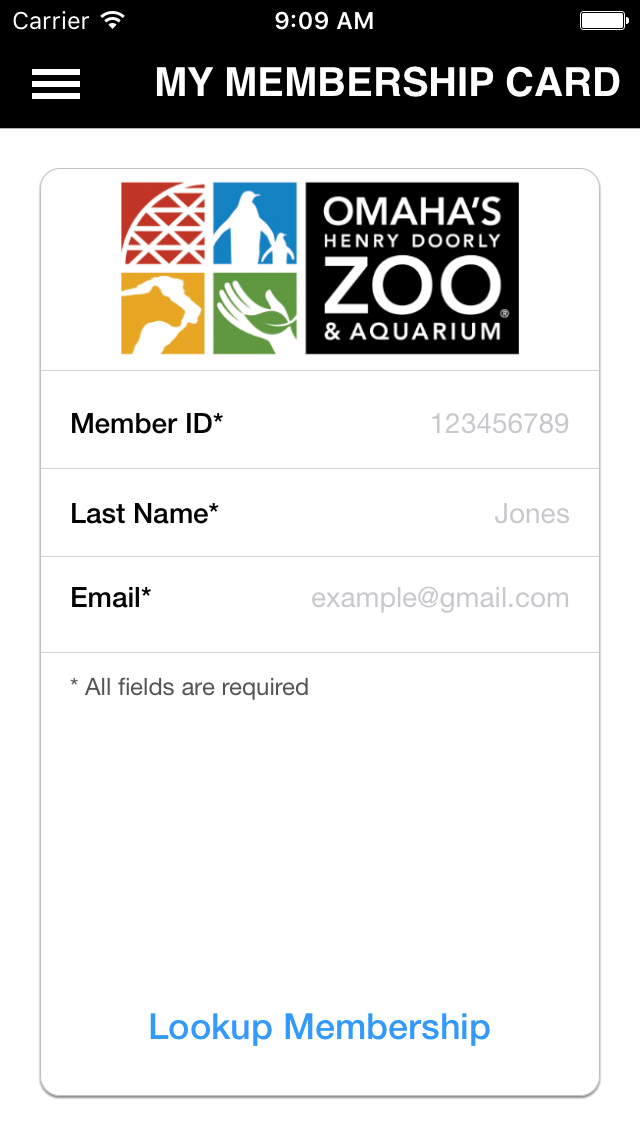The image size is (640, 1136).
Task: Tap the Last Name* label
Action: [144, 514]
